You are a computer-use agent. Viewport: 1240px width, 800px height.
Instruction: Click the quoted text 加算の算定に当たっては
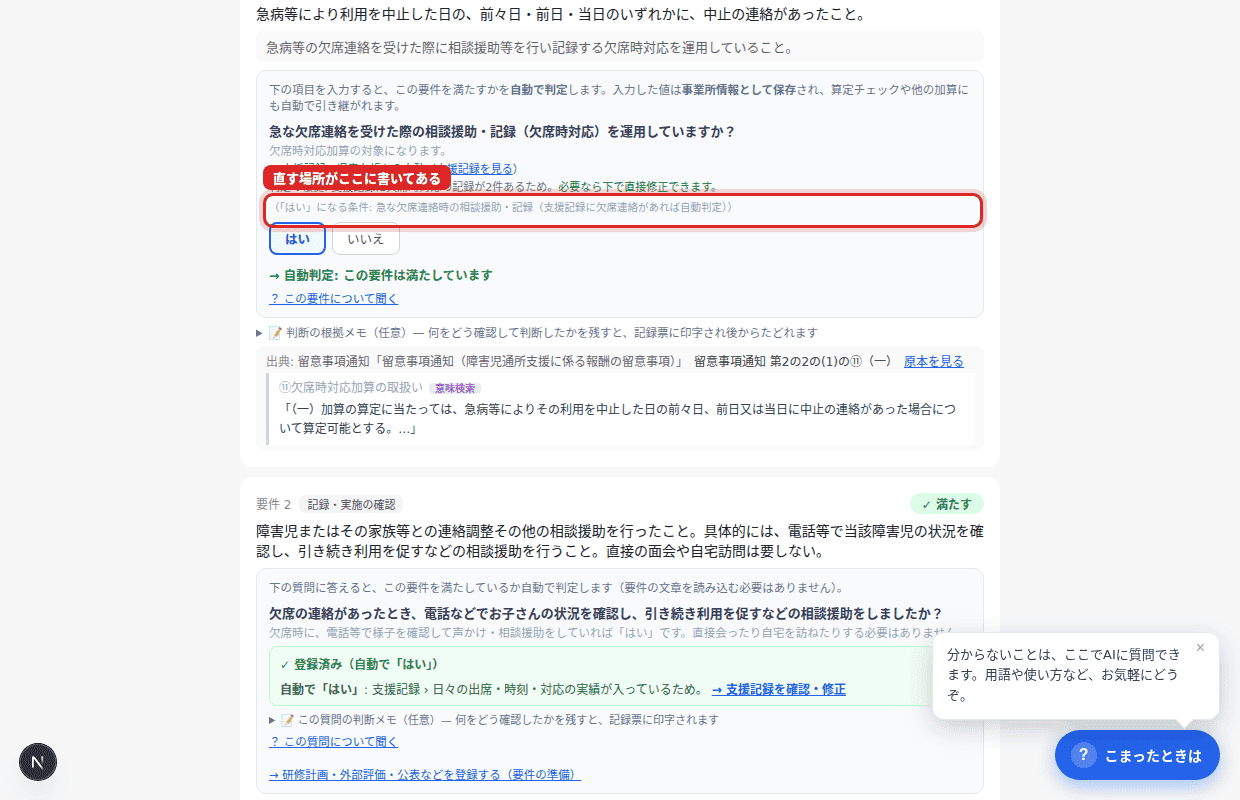[x=620, y=419]
